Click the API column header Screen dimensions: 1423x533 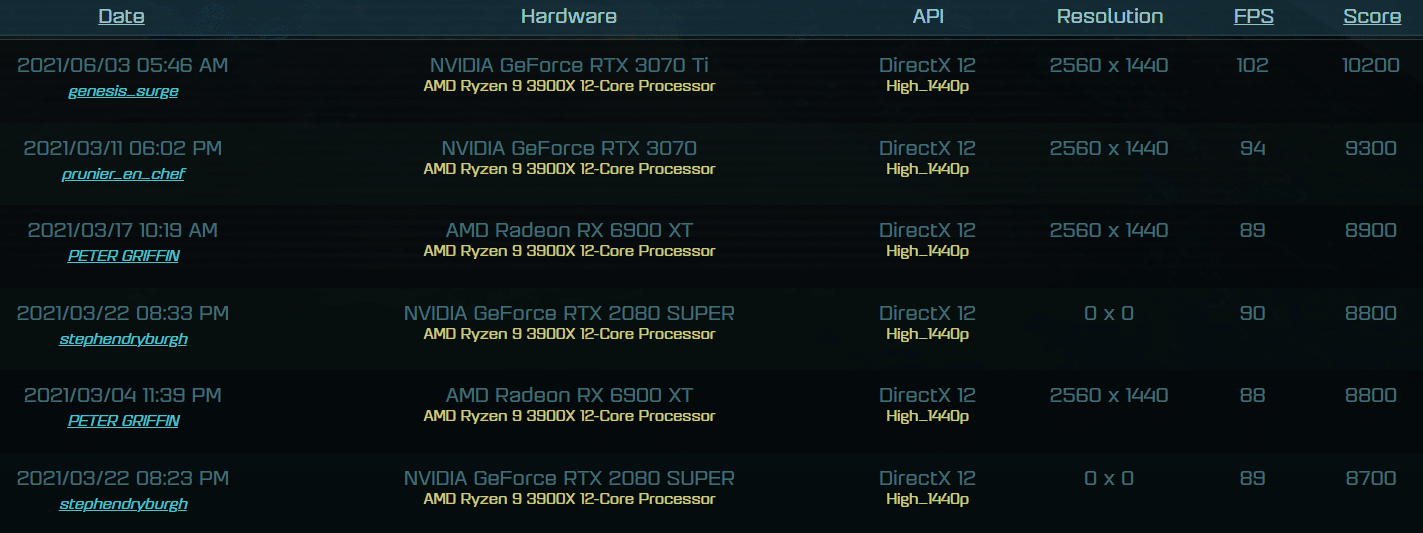928,16
